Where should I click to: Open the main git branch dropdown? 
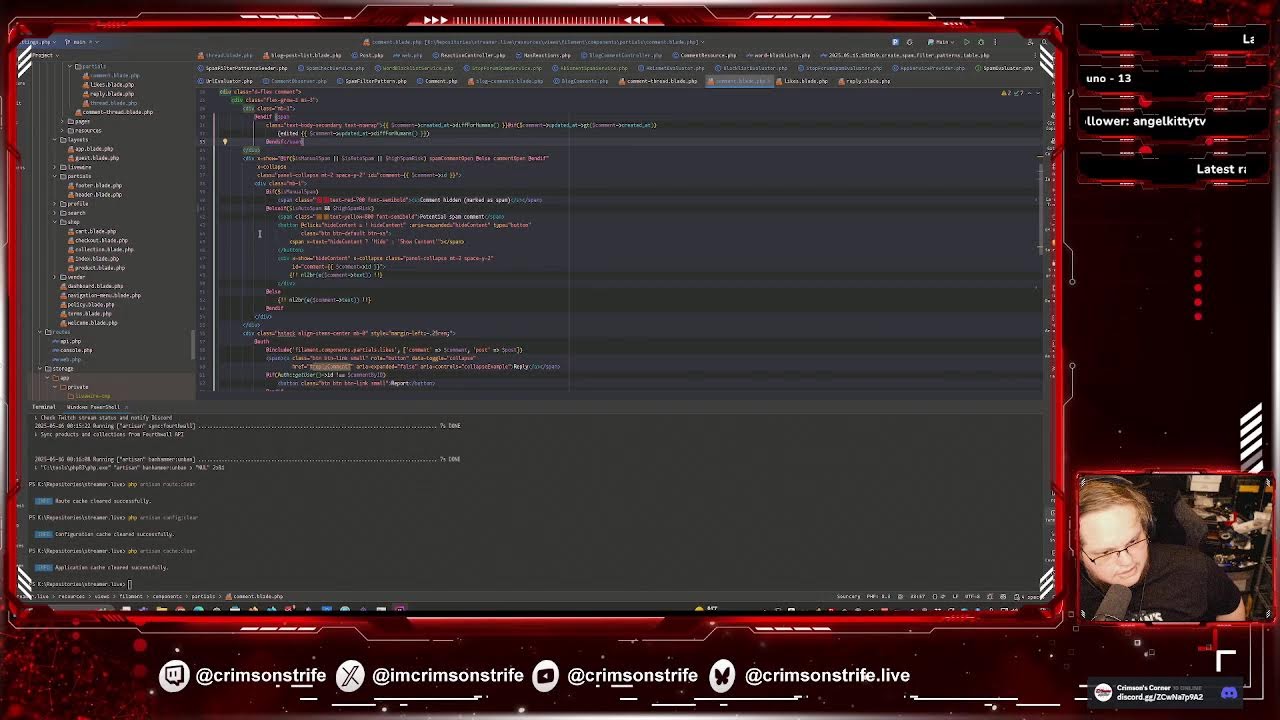tap(82, 42)
